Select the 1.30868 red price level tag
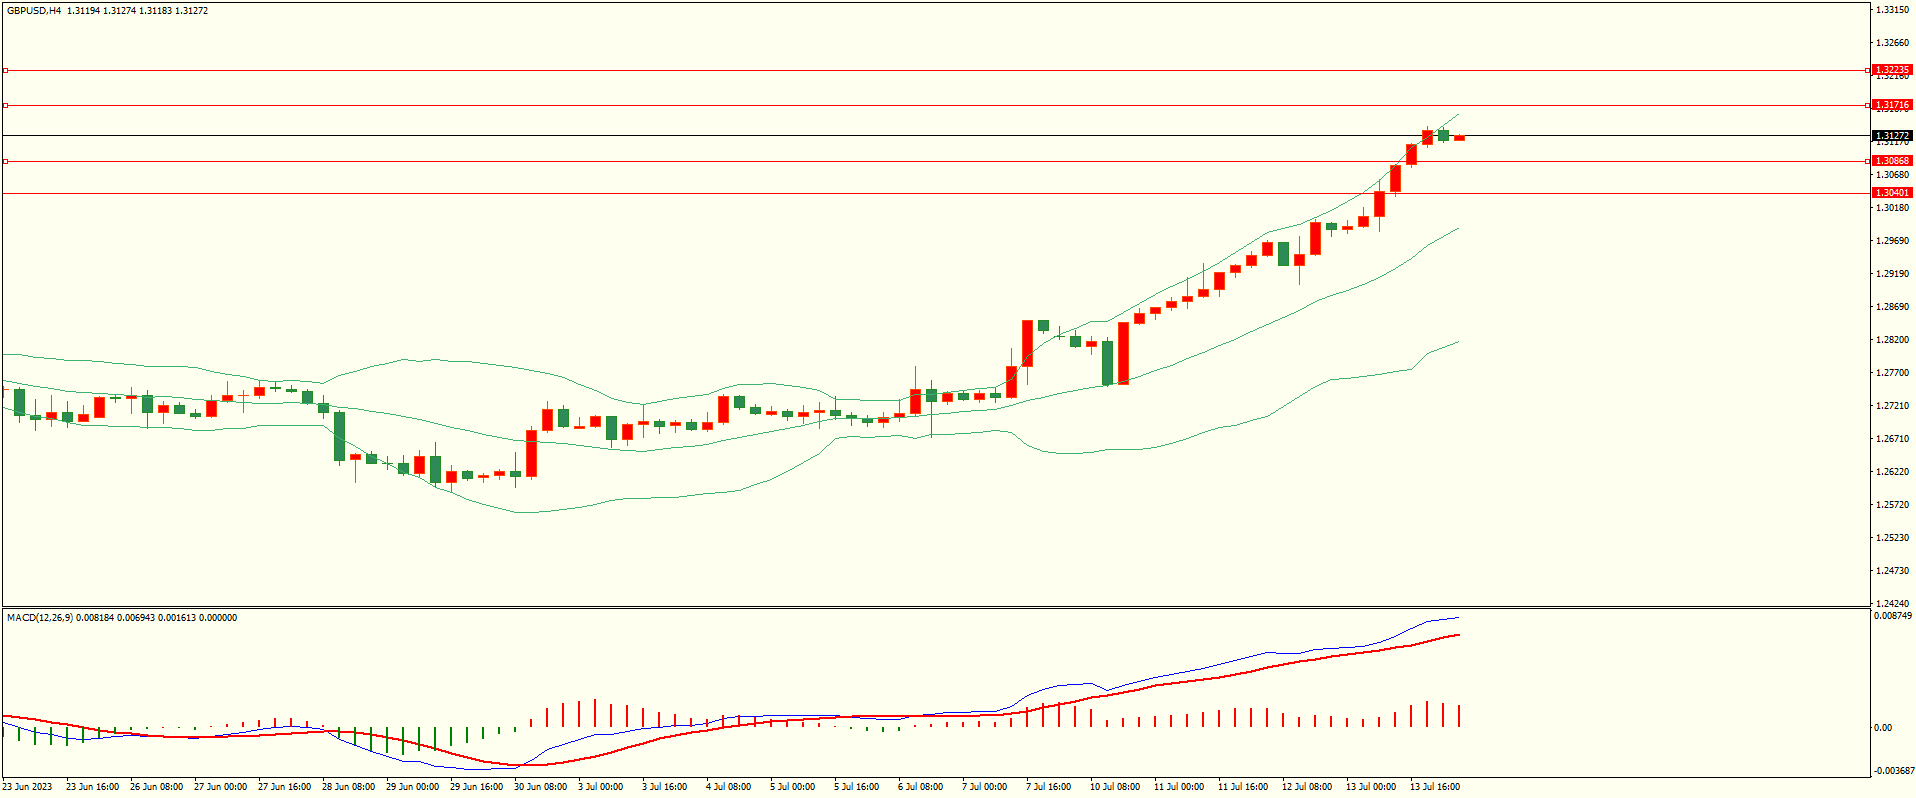 click(x=1892, y=161)
